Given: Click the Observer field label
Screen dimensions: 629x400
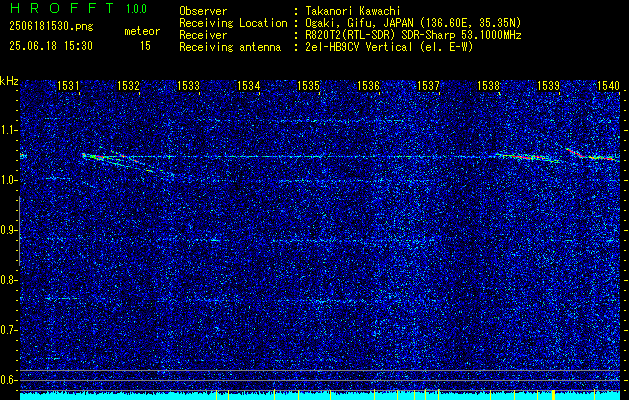Looking at the screenshot, I should [x=203, y=11].
